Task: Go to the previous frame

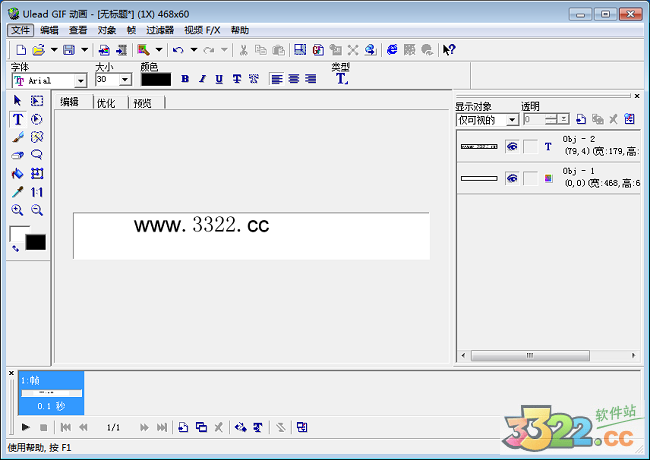Action: point(83,427)
